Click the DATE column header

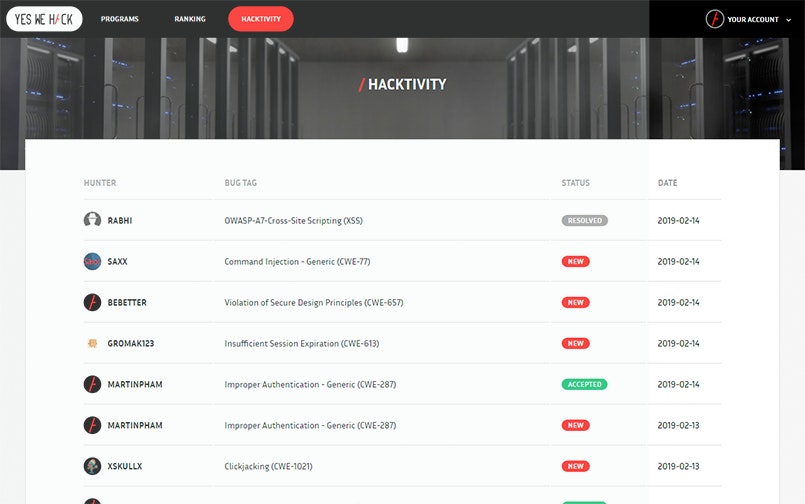[667, 183]
